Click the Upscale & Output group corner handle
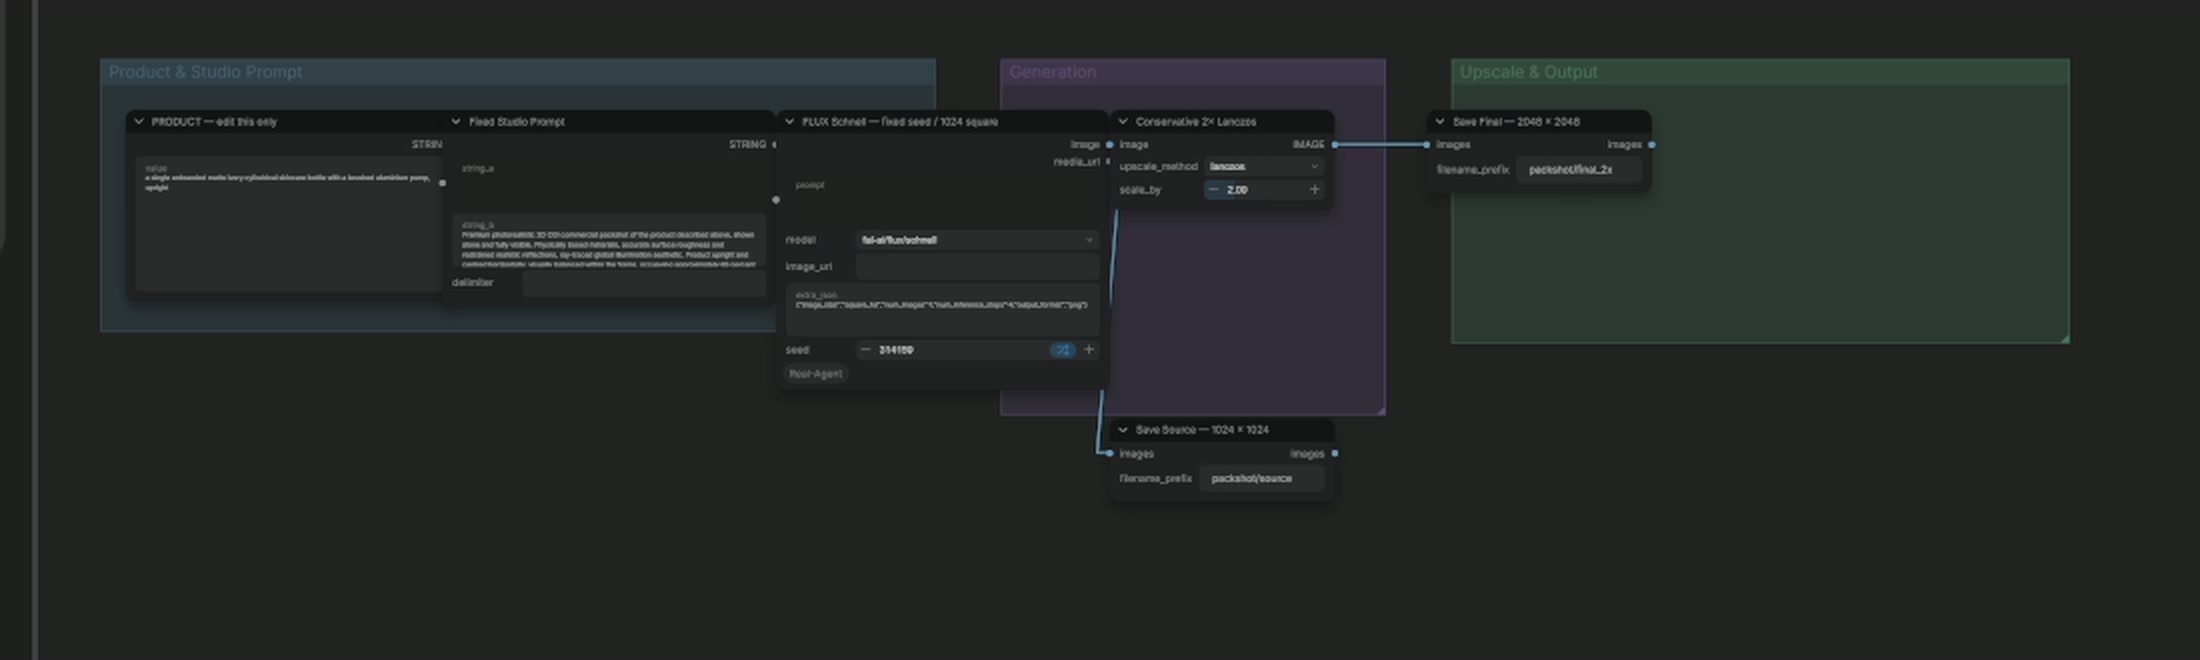The image size is (2200, 660). pos(2064,338)
